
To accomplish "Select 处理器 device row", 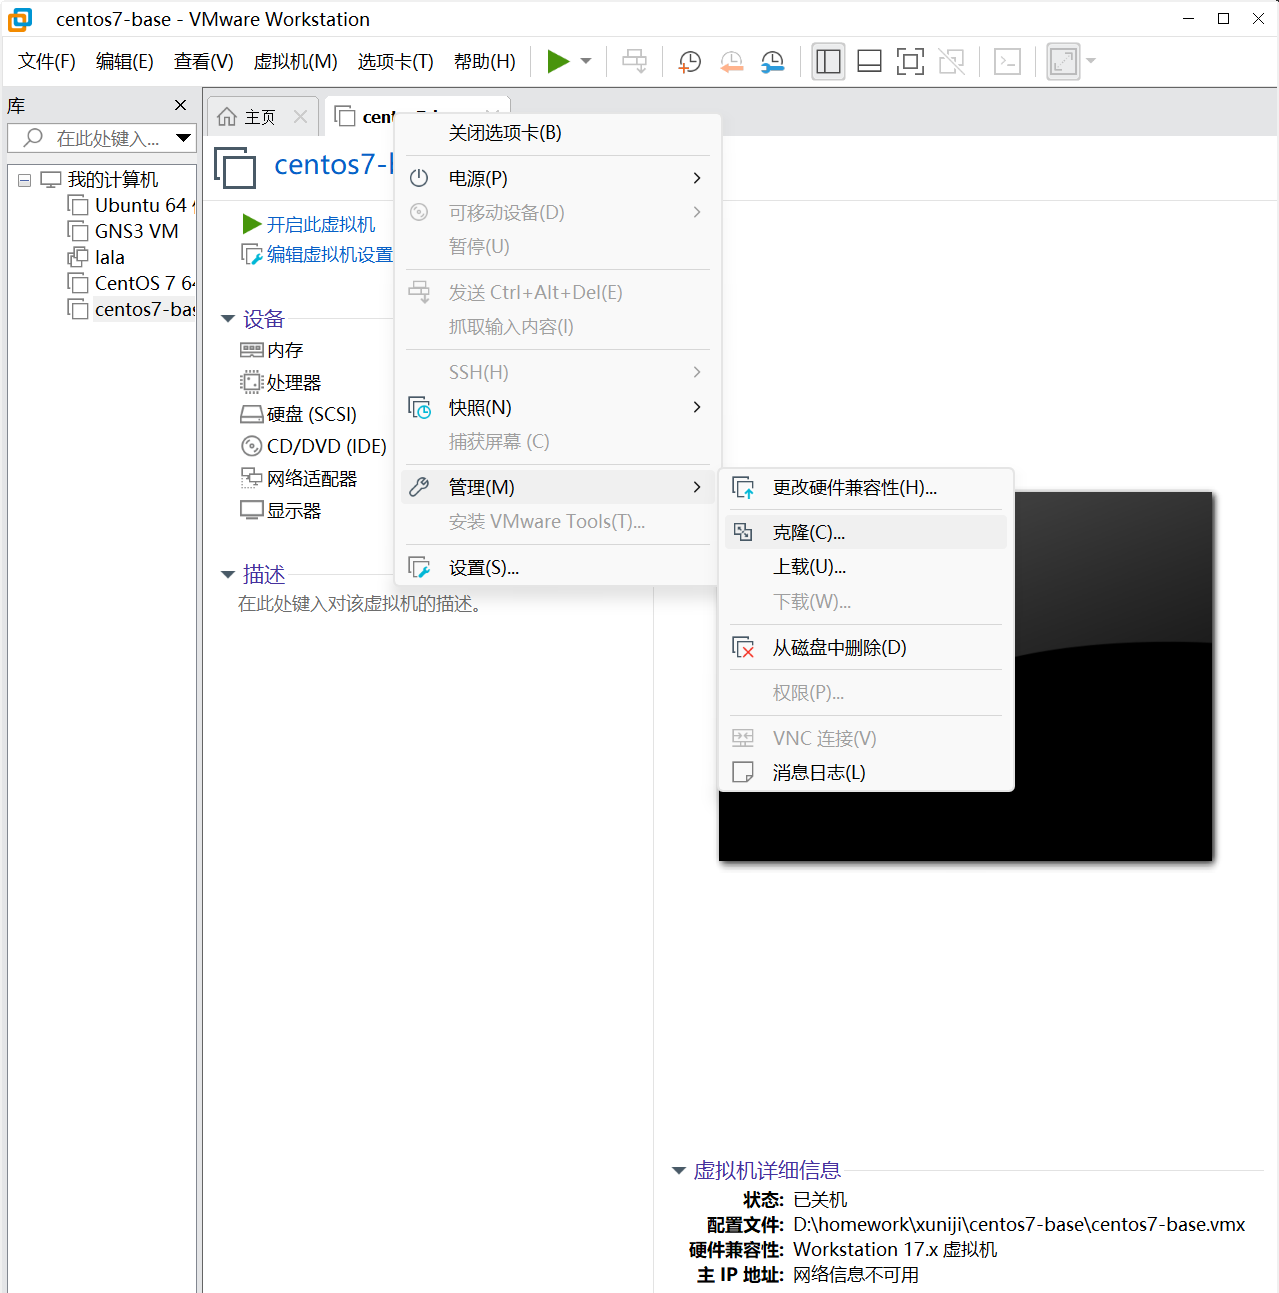I will point(281,383).
